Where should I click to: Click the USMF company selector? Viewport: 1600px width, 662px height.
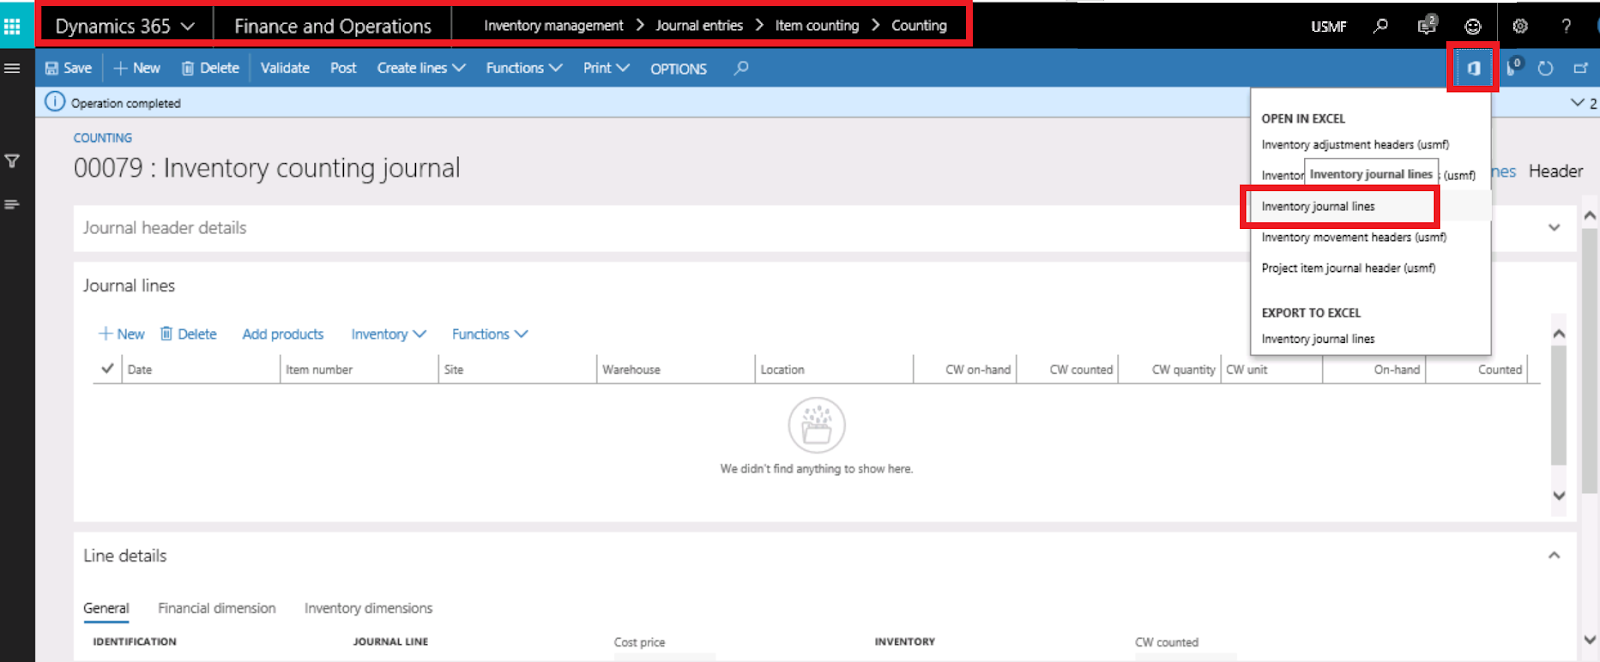point(1328,27)
